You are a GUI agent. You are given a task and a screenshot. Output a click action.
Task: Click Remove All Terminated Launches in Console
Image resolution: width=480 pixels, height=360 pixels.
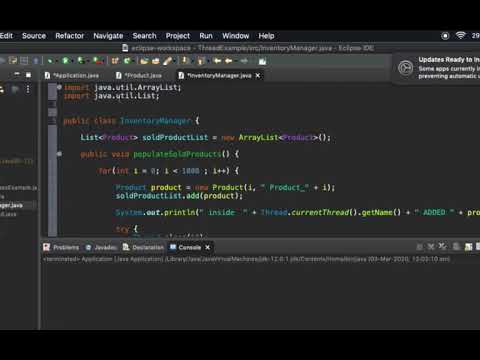442,247
